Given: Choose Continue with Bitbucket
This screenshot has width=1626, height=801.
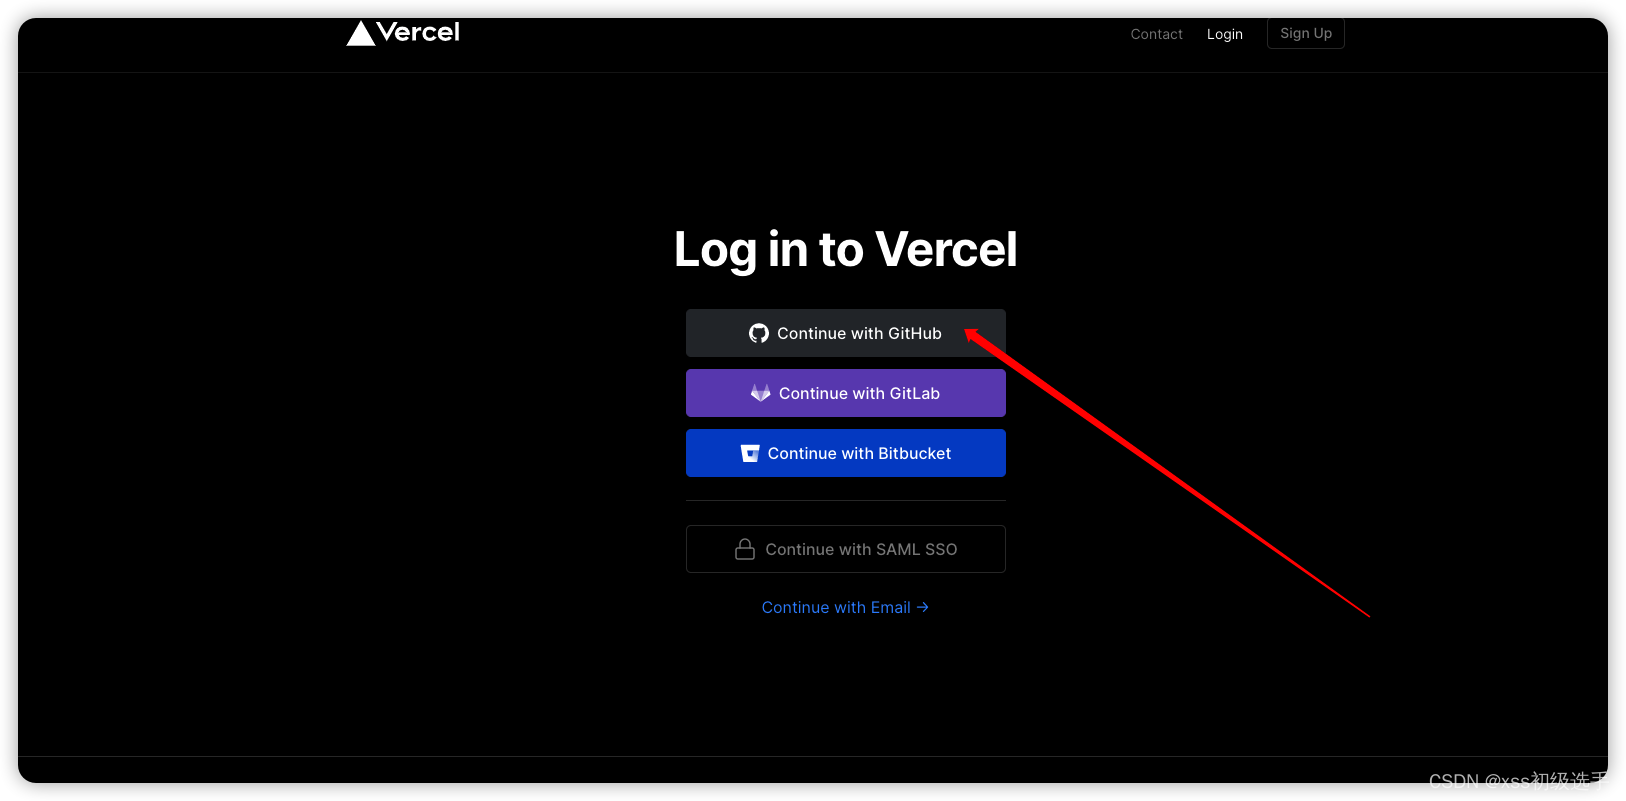Looking at the screenshot, I should pos(845,453).
